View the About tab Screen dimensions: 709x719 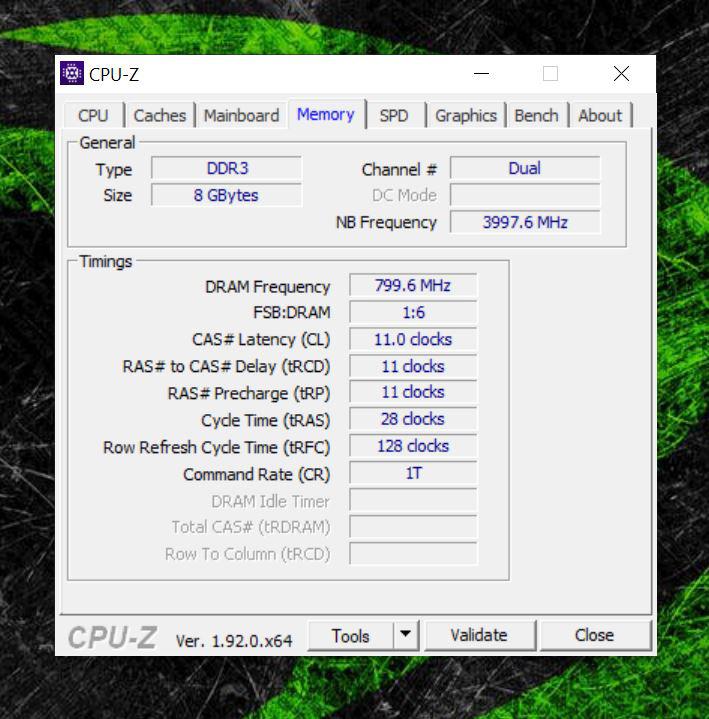600,115
